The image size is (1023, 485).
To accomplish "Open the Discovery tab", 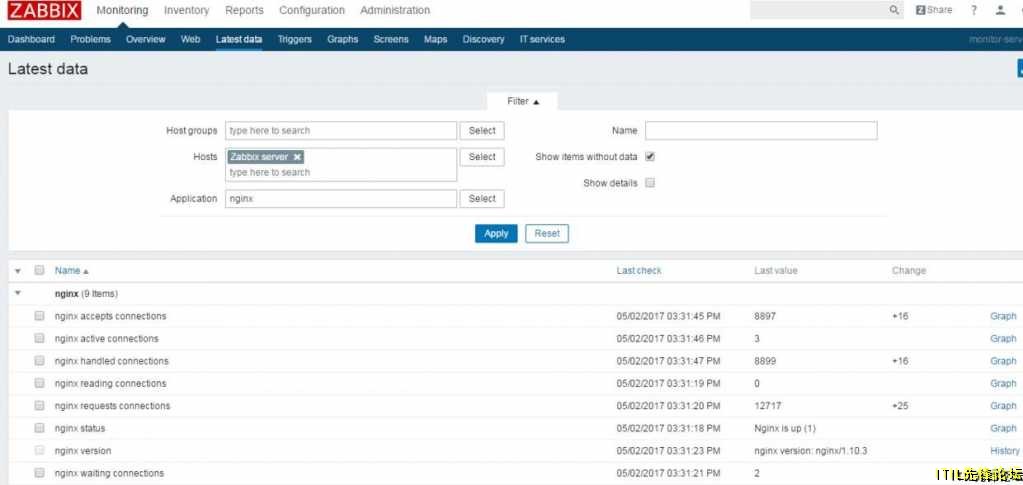I will (x=483, y=39).
